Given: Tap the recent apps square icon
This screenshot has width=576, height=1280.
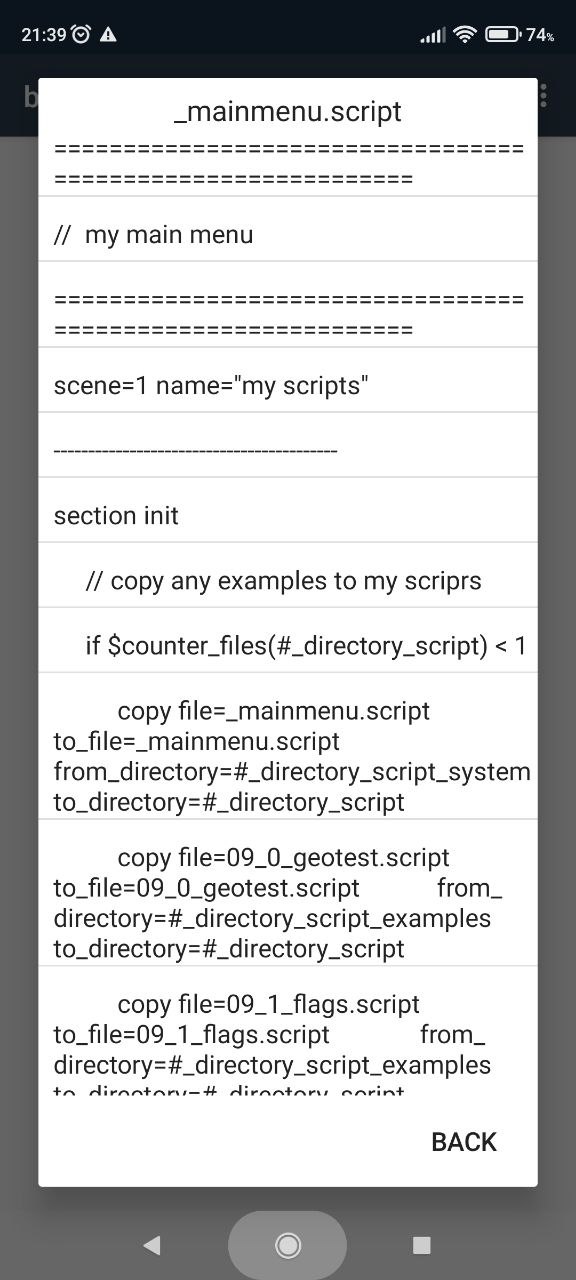Looking at the screenshot, I should point(422,1245).
